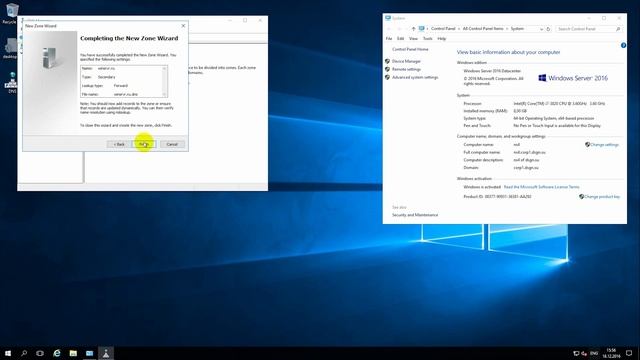
Task: Open Device Manager link
Action: 406,61
